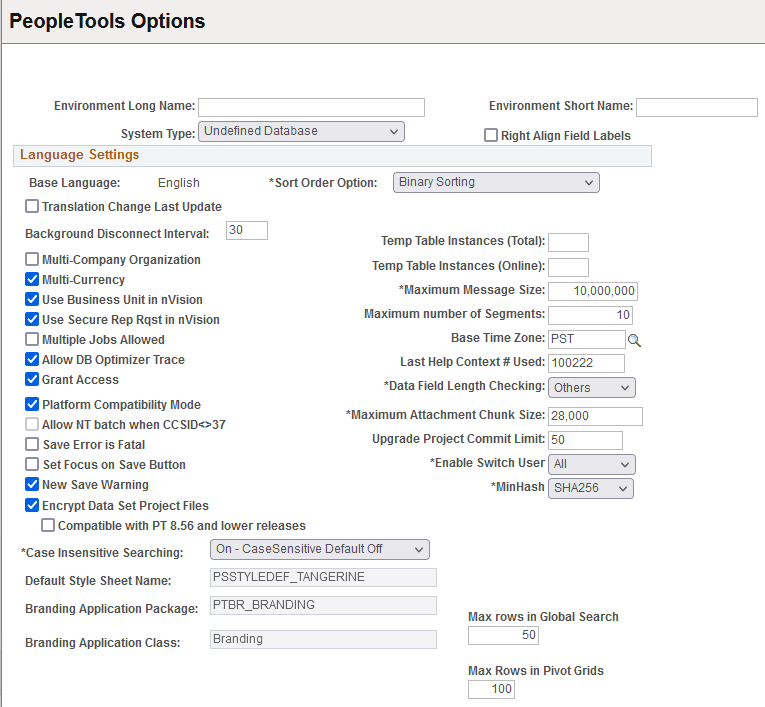Click Max rows in Global Search field
This screenshot has width=765, height=707.
click(503, 635)
